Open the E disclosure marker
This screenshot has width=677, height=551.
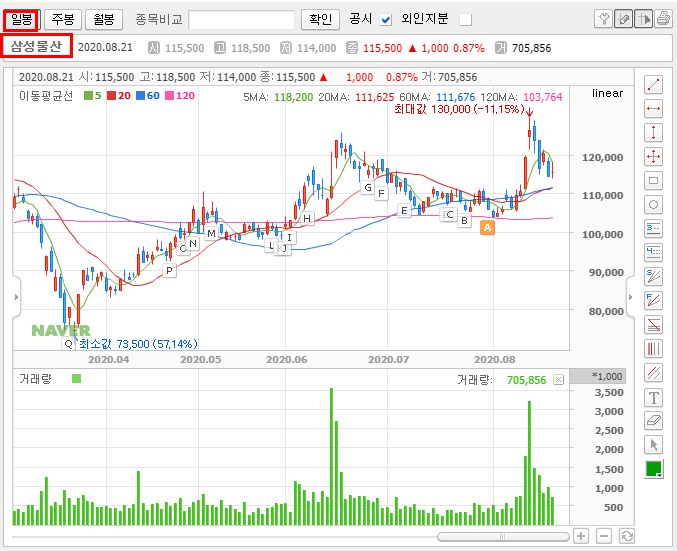pos(404,211)
